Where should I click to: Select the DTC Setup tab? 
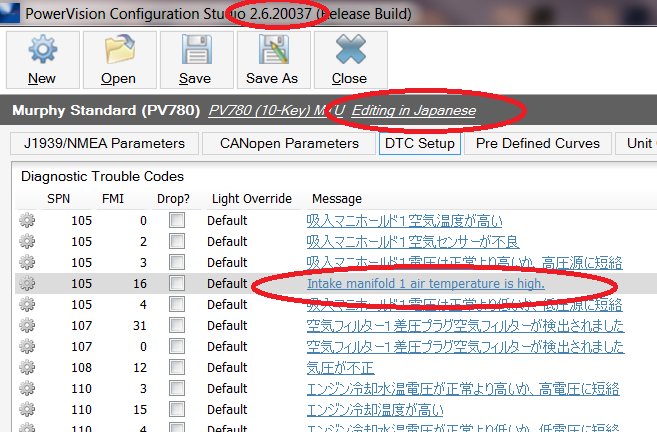[x=420, y=143]
